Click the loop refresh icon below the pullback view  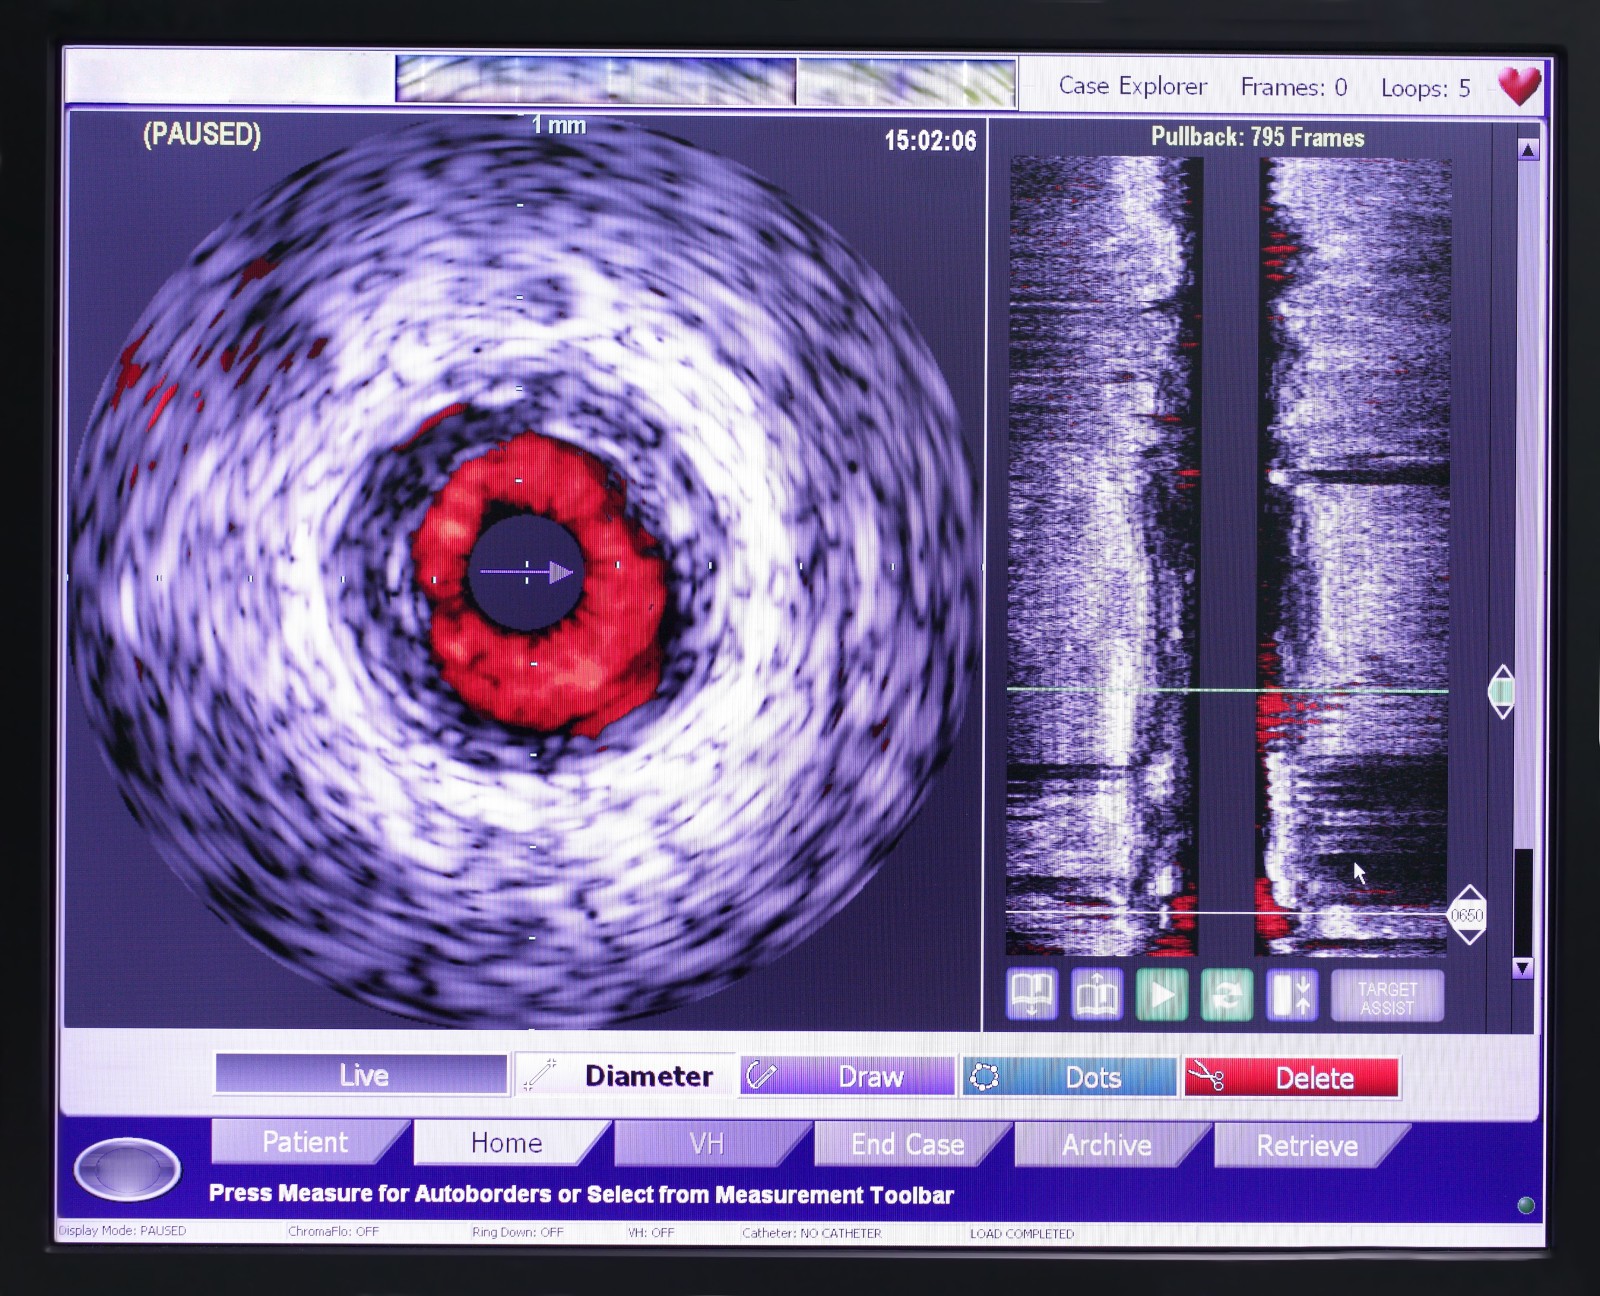point(1228,994)
